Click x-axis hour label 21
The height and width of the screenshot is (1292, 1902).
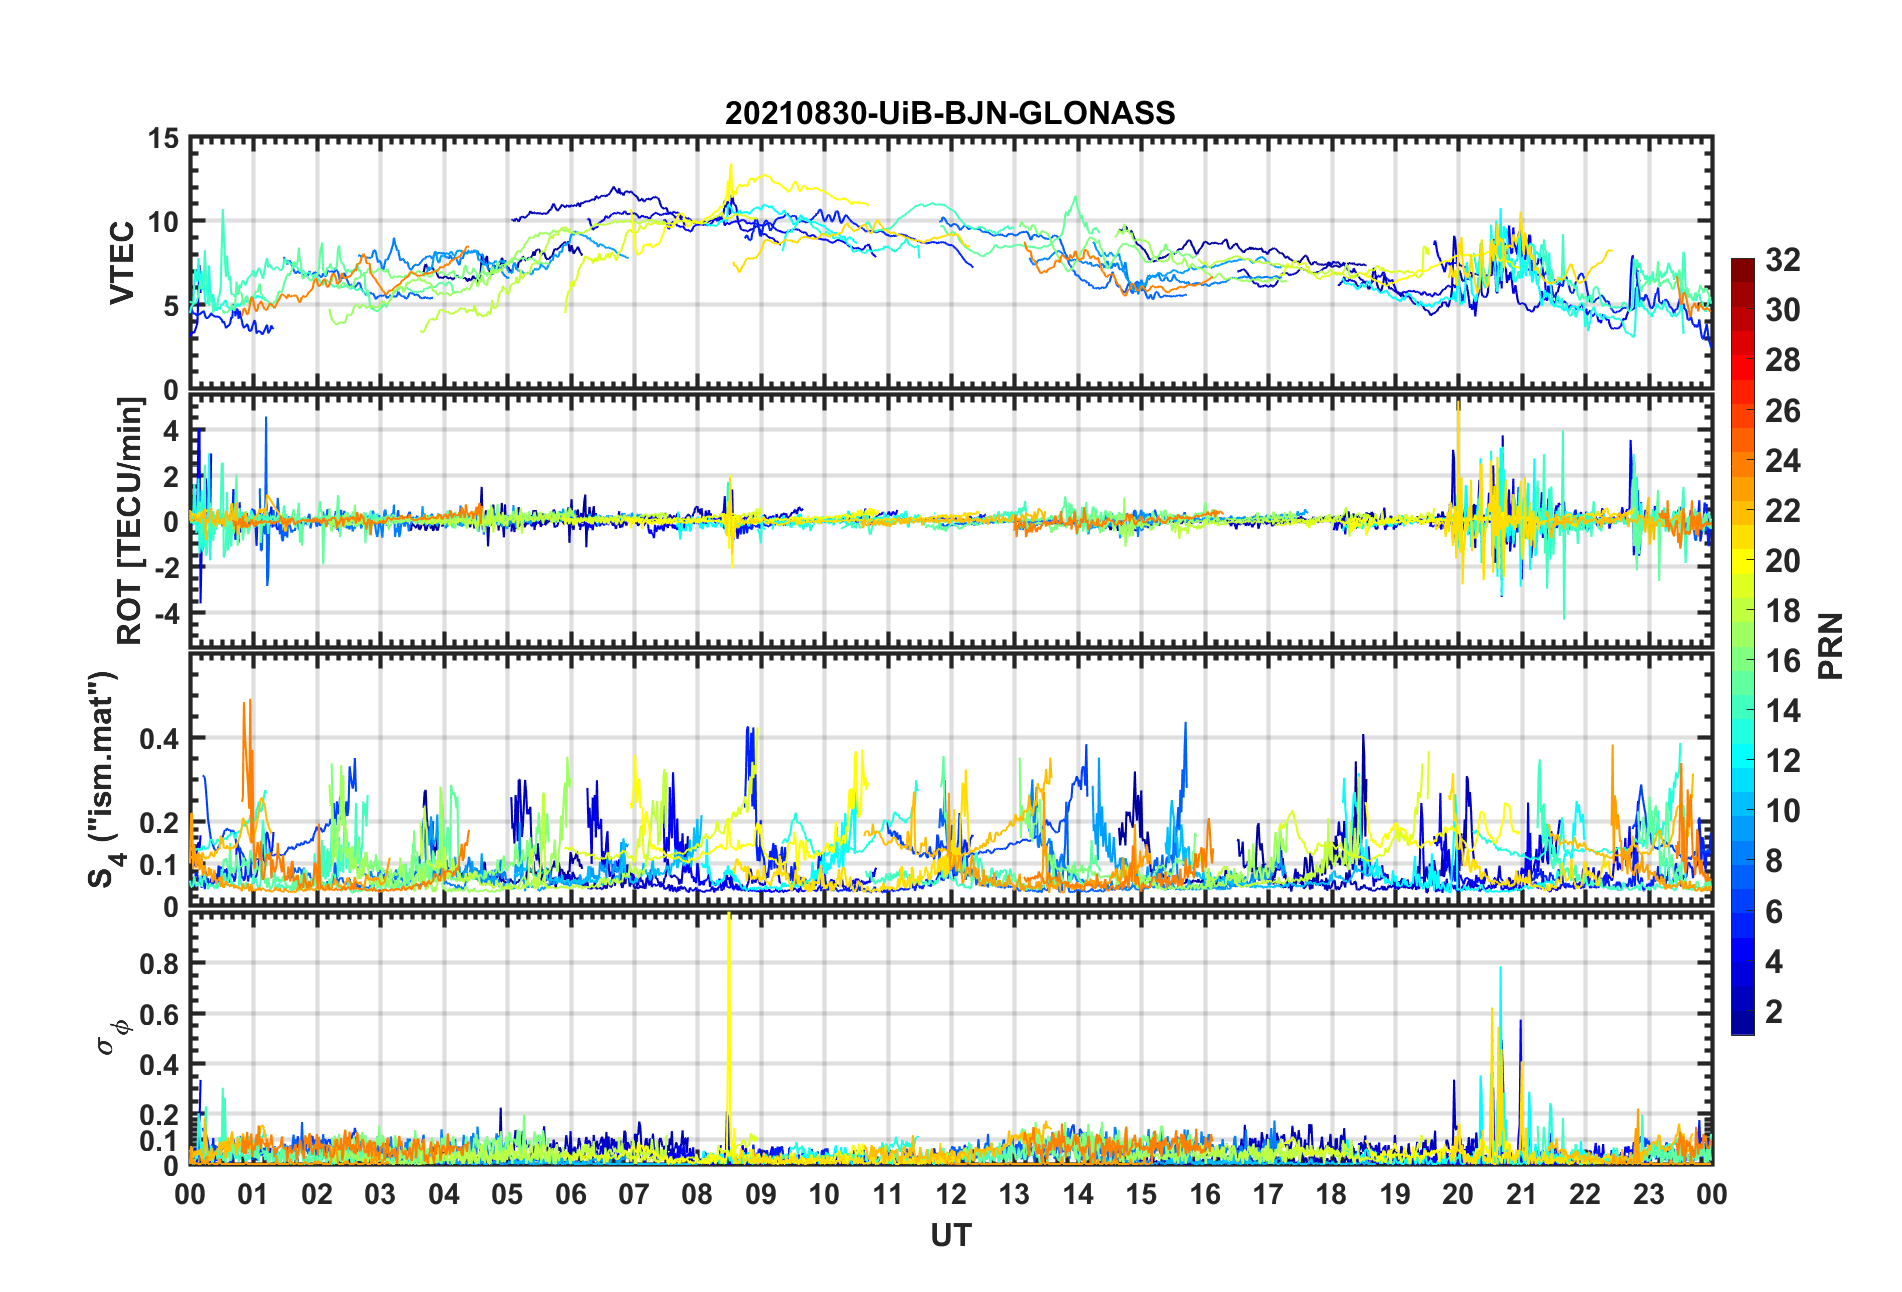(1522, 1194)
